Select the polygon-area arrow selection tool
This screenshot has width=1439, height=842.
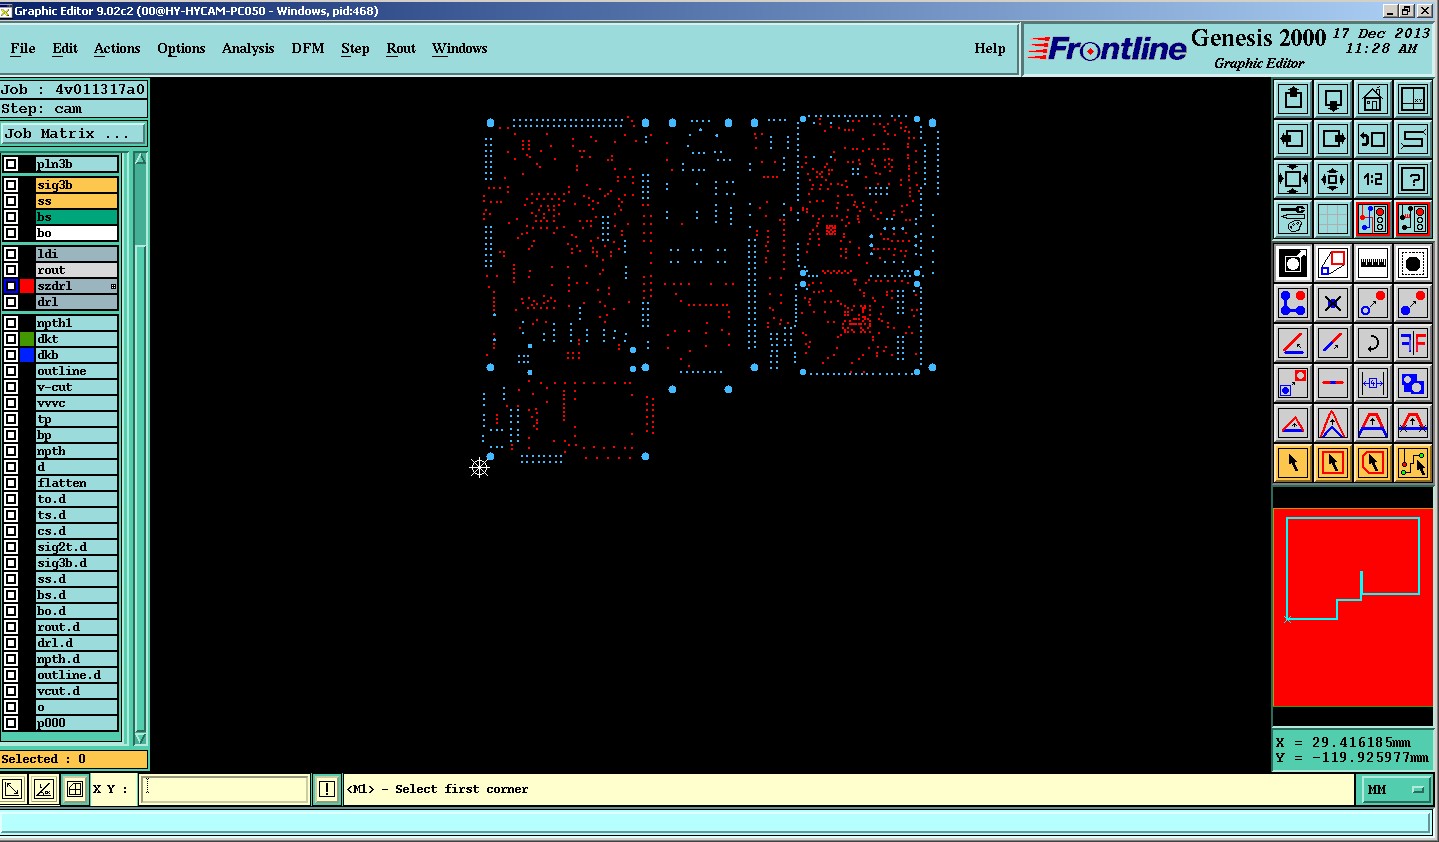1373,463
